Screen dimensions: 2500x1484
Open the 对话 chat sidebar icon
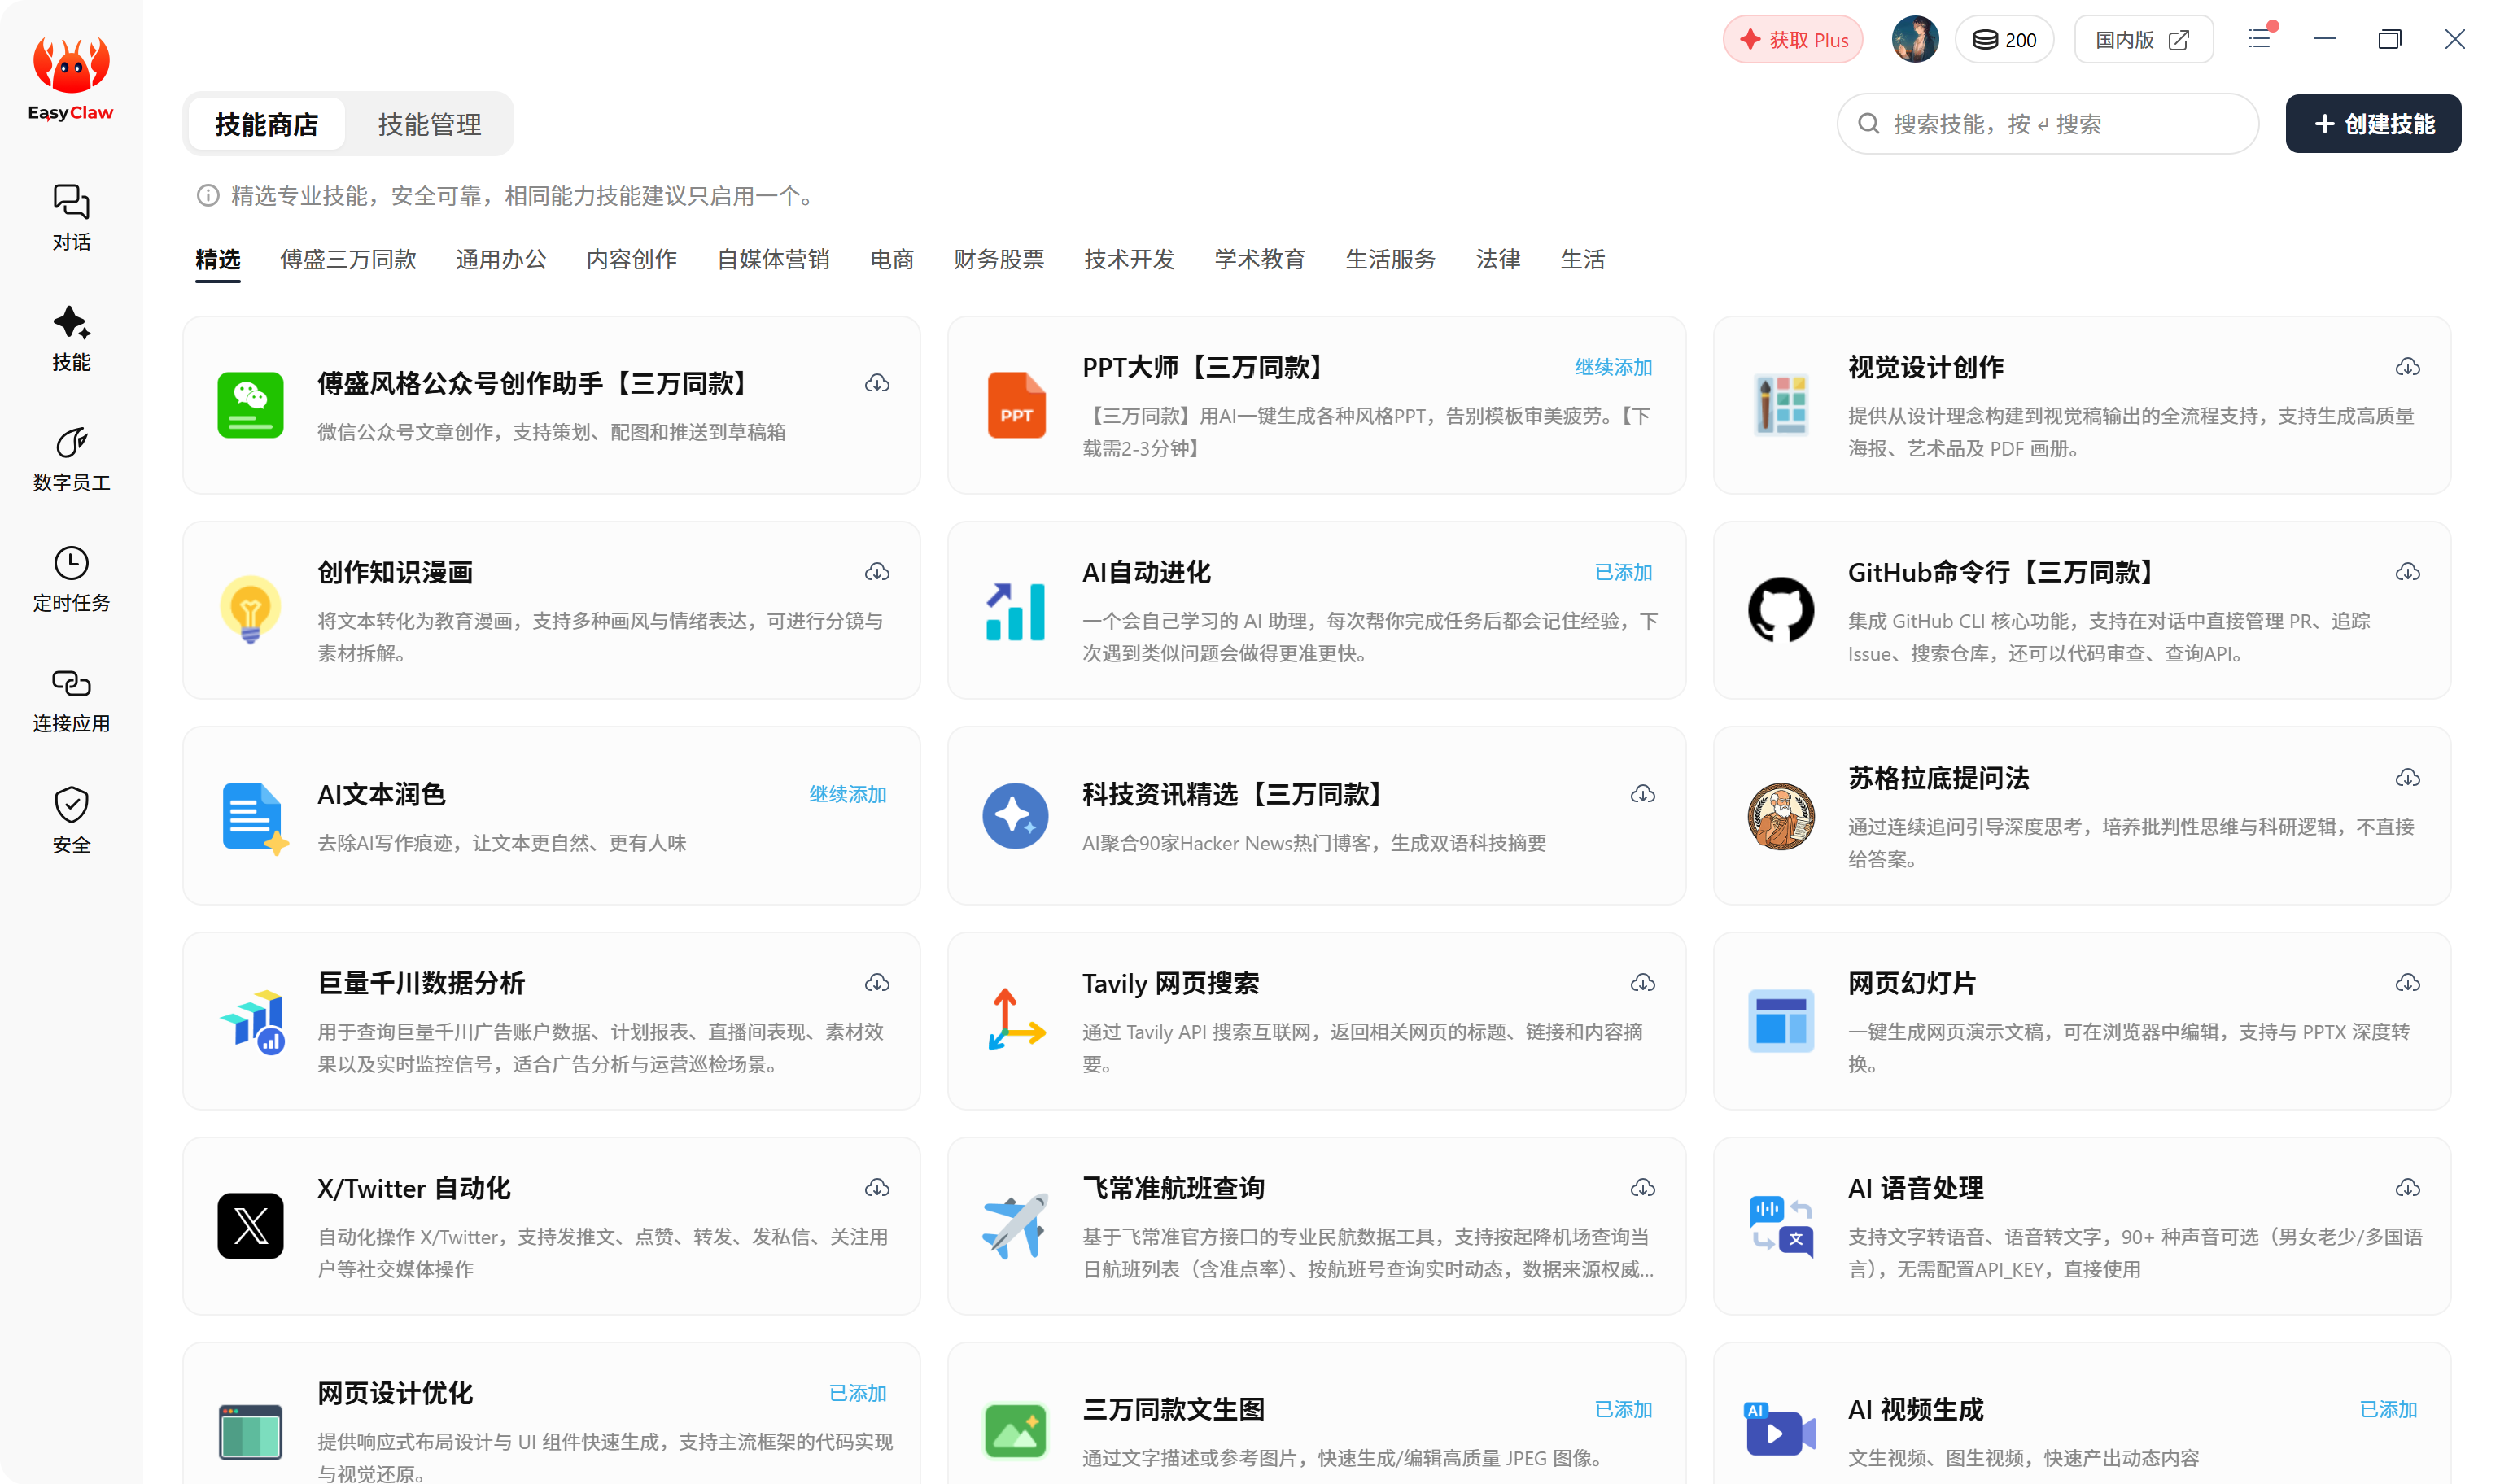71,217
